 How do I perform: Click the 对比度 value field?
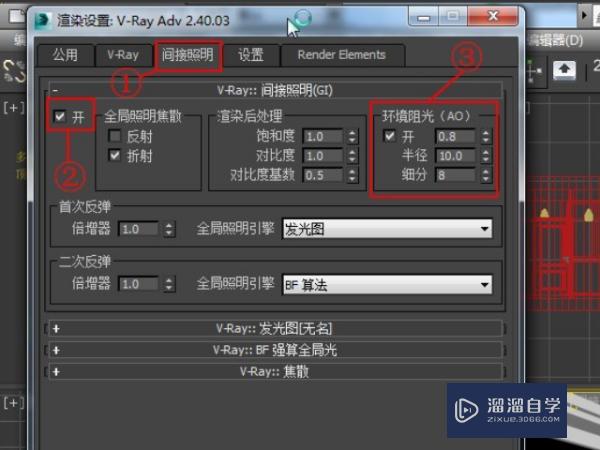pos(323,156)
